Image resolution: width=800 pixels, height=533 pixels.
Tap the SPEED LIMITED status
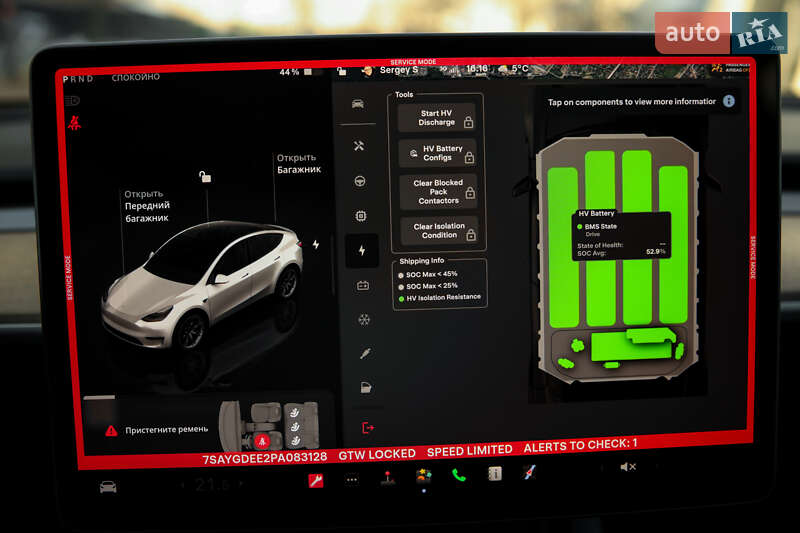click(x=469, y=450)
